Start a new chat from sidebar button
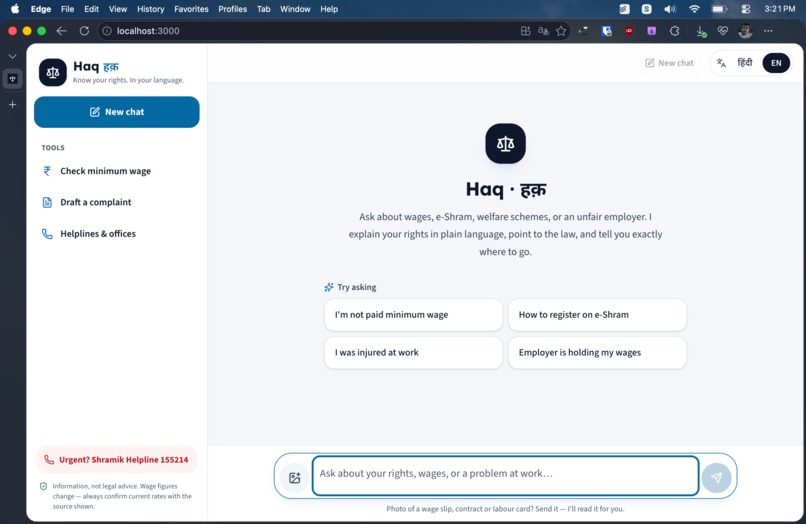This screenshot has width=806, height=524. coord(117,112)
